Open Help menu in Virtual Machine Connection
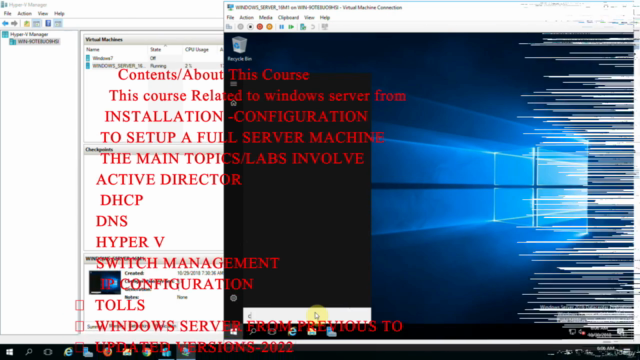Image resolution: width=640 pixels, height=360 pixels. (324, 18)
